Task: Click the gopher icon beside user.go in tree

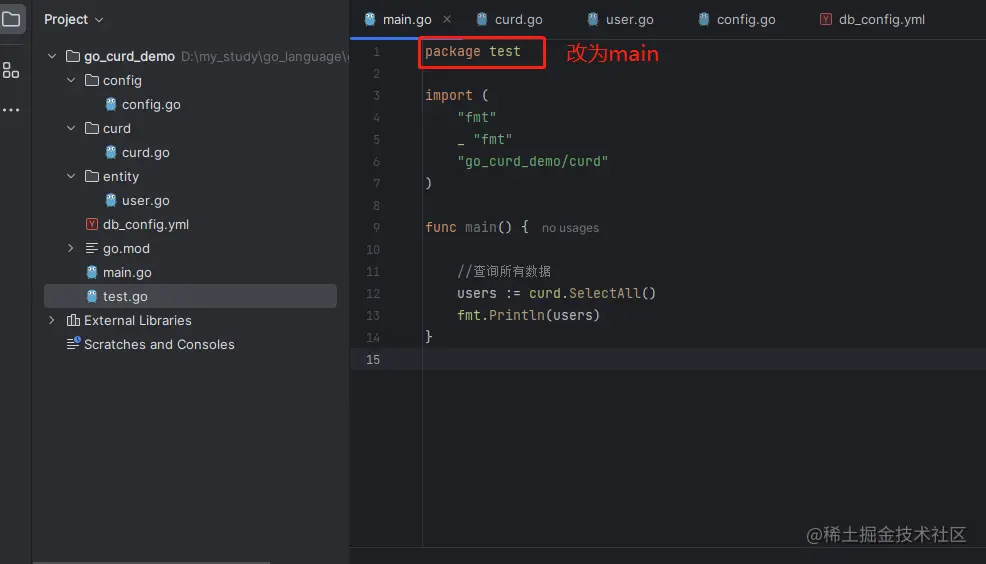Action: tap(111, 200)
